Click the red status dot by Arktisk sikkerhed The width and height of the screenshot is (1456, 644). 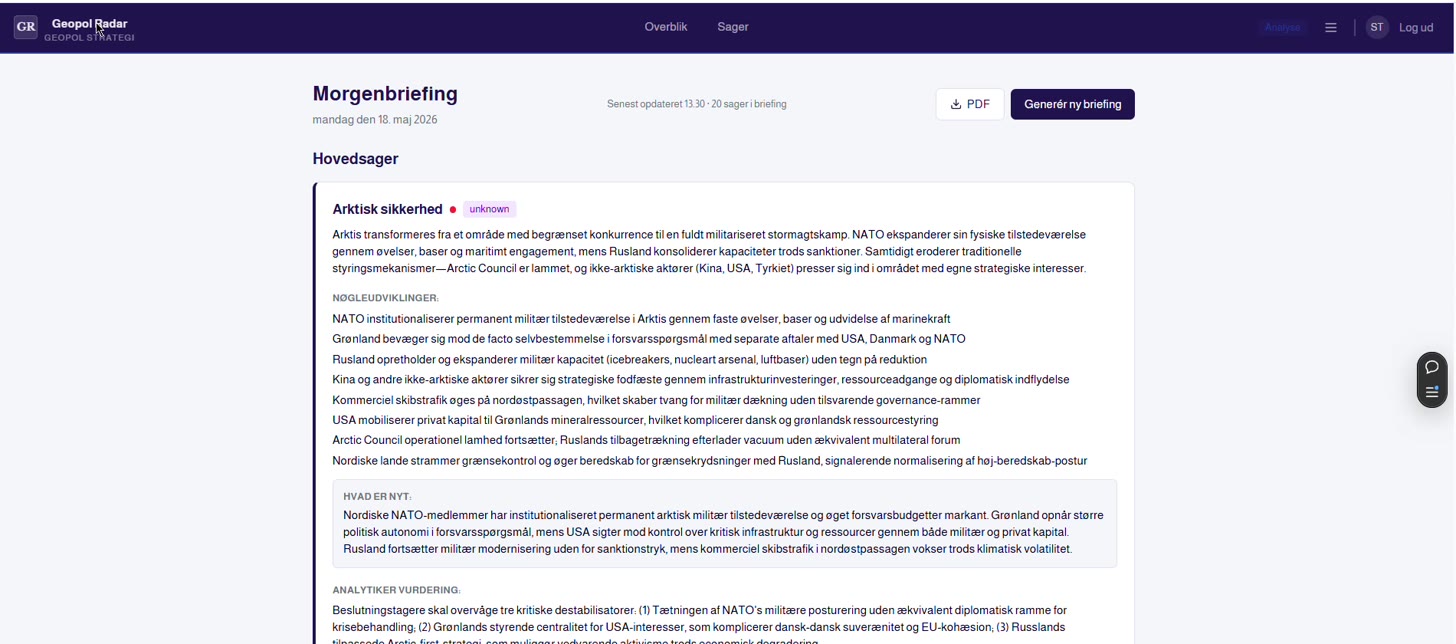point(453,210)
